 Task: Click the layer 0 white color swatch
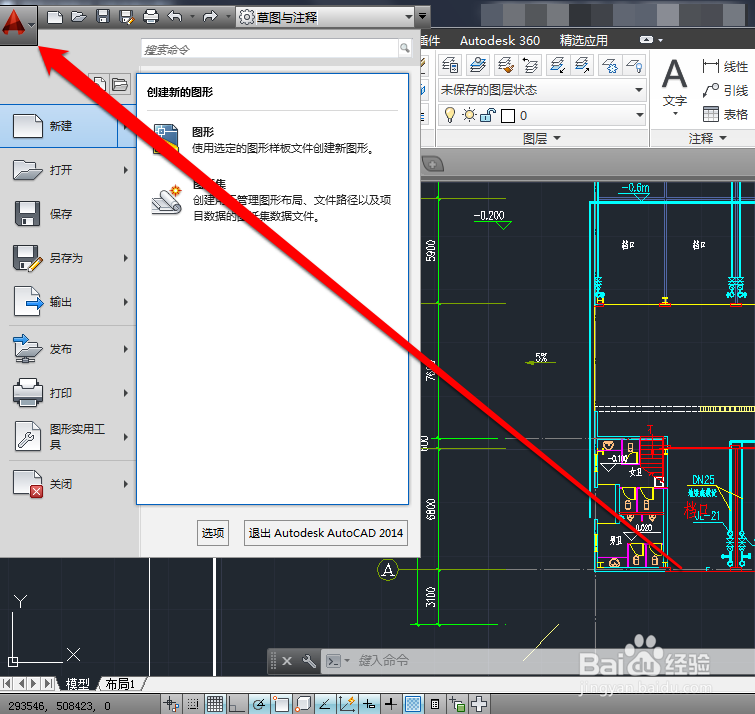(x=508, y=116)
